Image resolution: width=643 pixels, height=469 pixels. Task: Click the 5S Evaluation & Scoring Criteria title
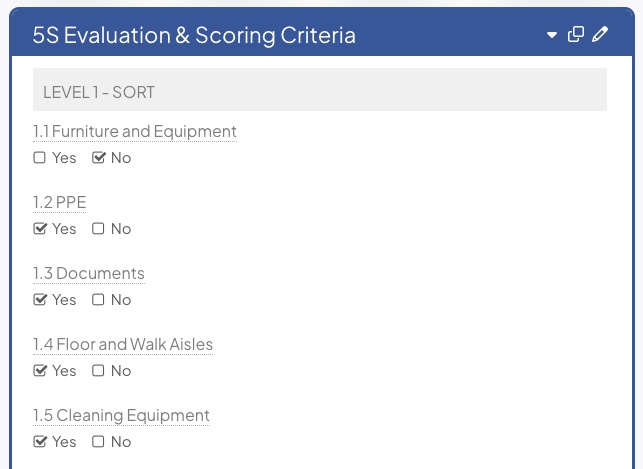194,36
